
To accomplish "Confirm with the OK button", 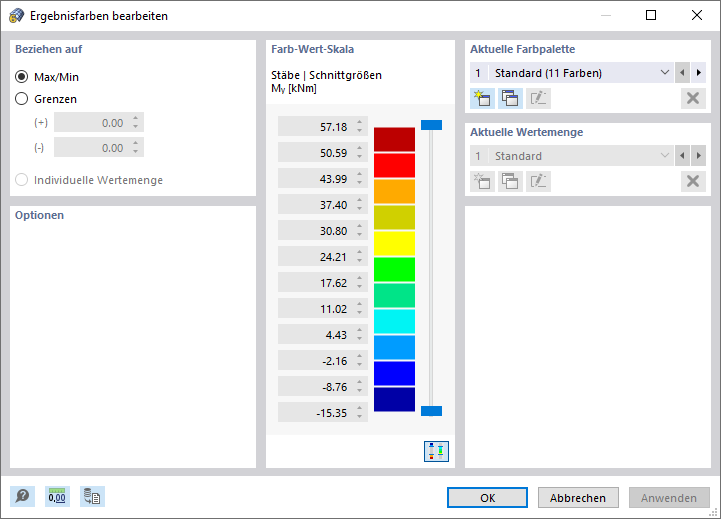I will click(487, 498).
